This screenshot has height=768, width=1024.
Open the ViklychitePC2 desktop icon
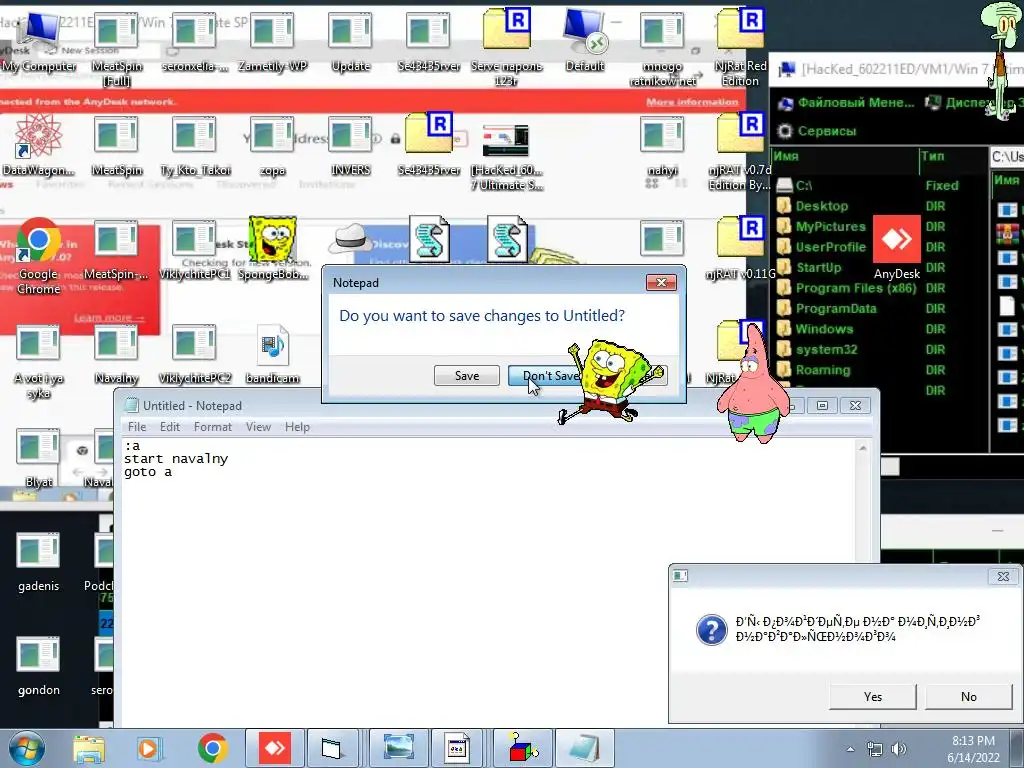pos(195,353)
